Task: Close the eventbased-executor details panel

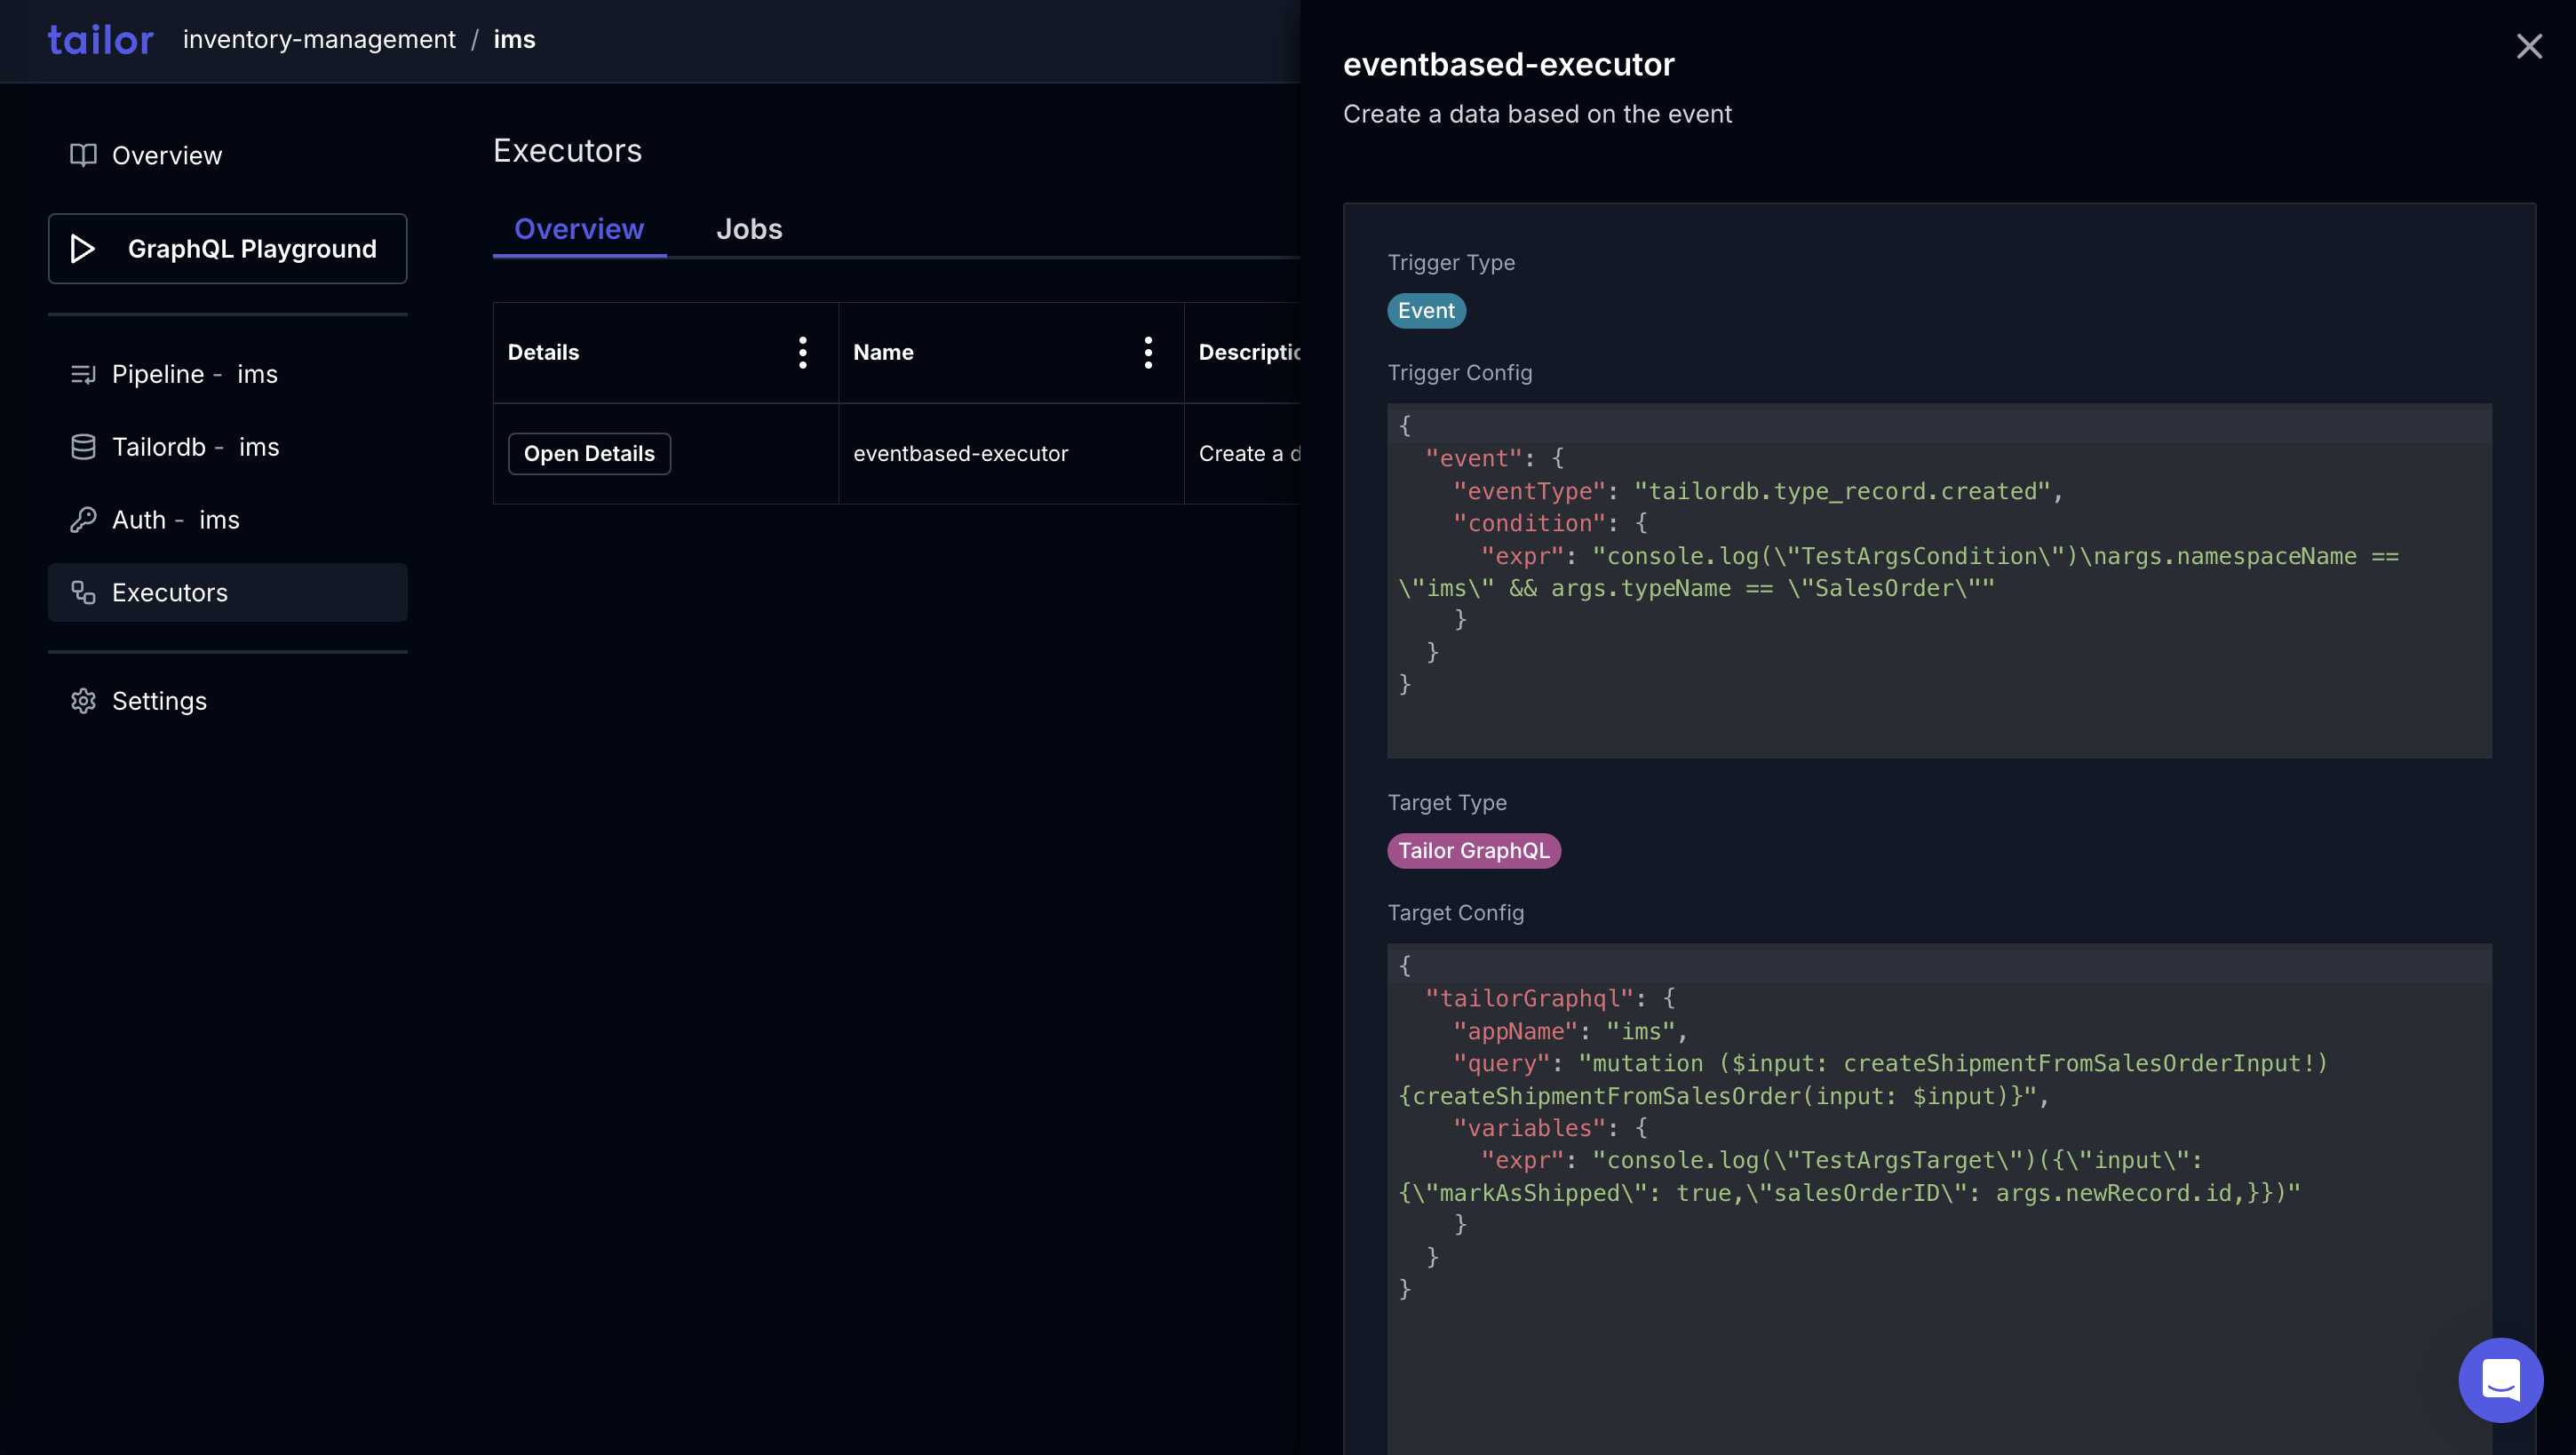Action: pyautogui.click(x=2529, y=46)
